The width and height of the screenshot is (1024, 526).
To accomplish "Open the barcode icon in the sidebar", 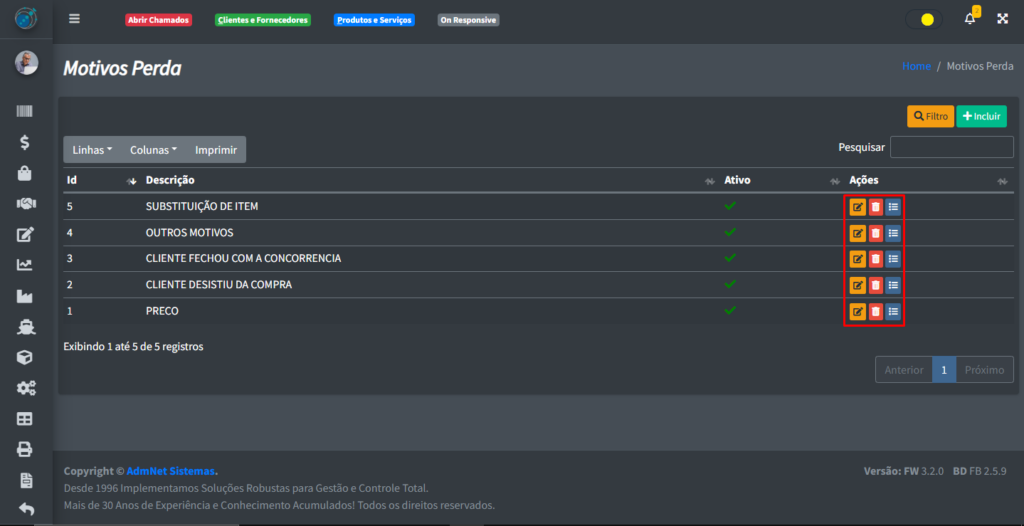I will (x=26, y=112).
